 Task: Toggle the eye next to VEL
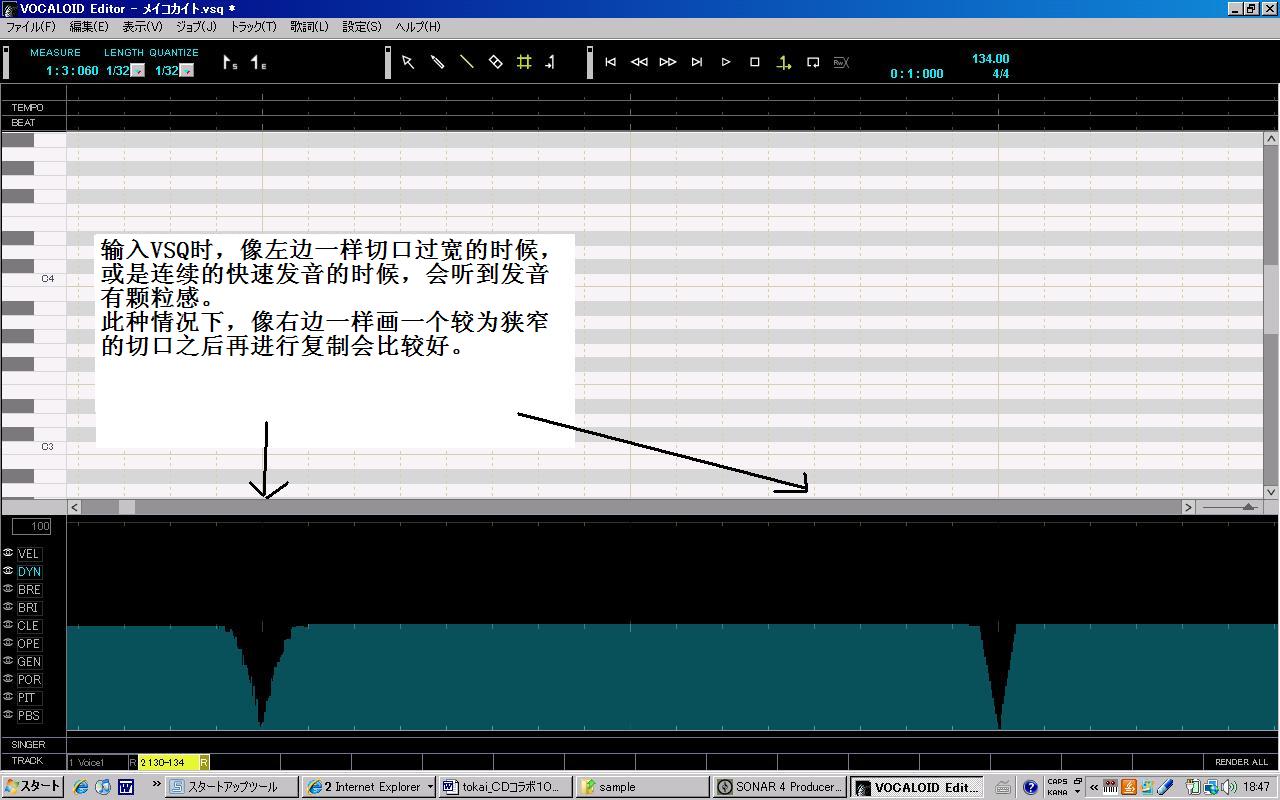click(8, 553)
